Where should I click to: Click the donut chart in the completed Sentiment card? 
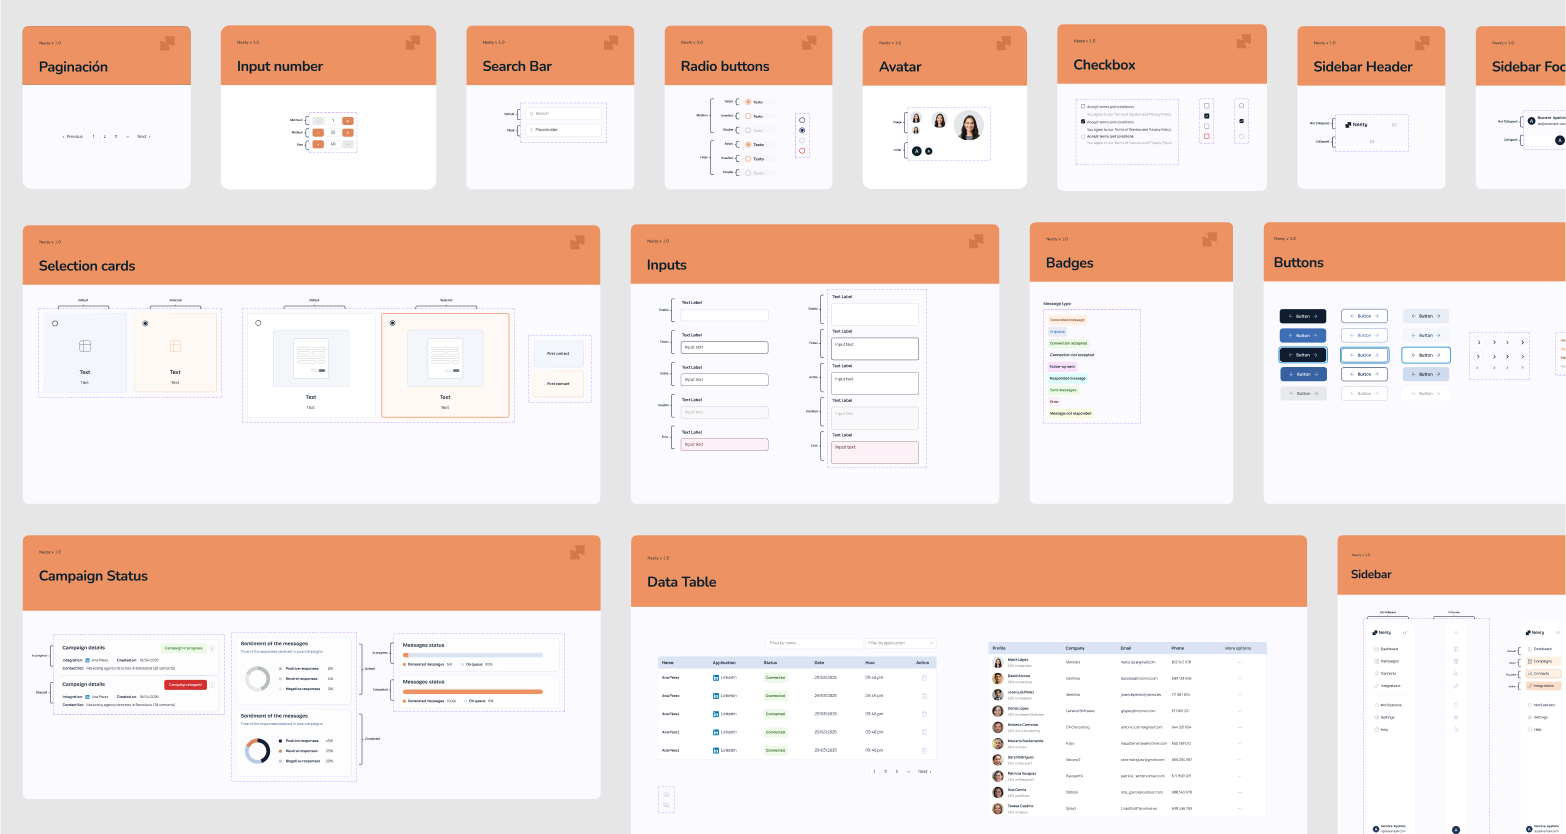coord(257,751)
